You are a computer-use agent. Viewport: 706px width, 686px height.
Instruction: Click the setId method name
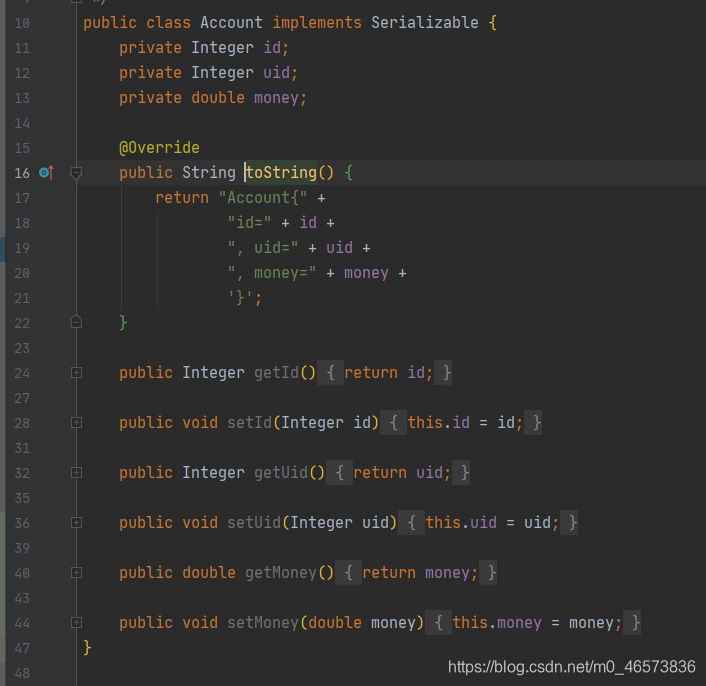click(x=249, y=422)
